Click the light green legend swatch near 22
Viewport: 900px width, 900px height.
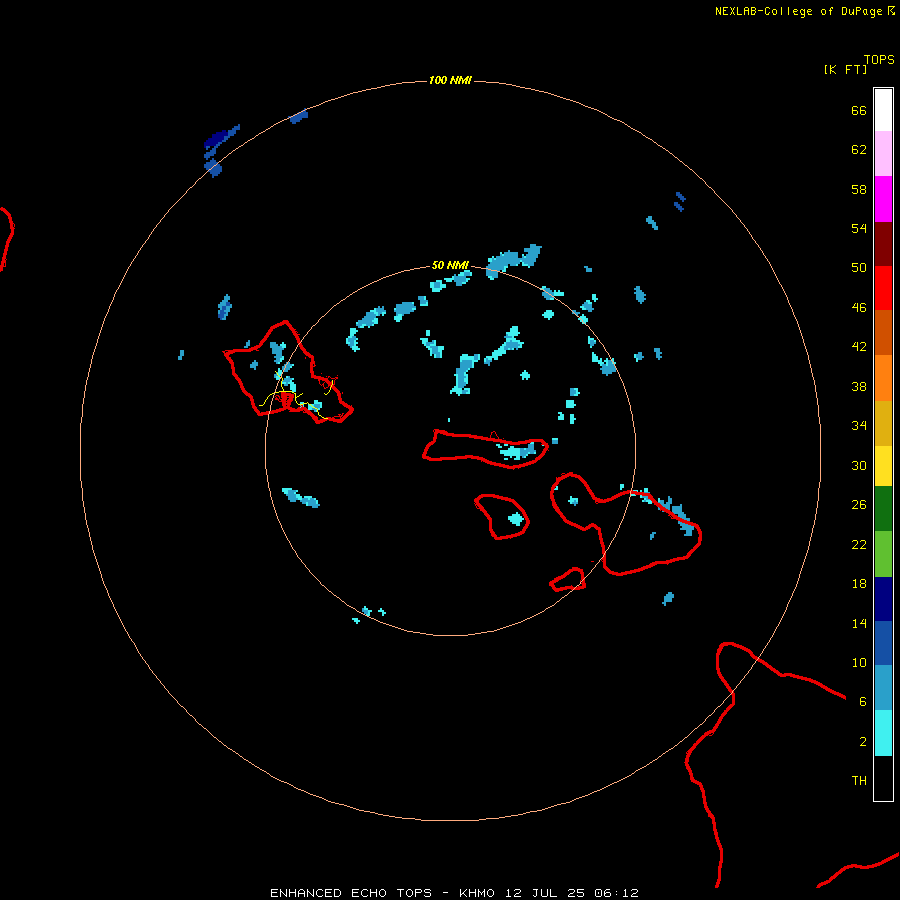click(x=883, y=553)
